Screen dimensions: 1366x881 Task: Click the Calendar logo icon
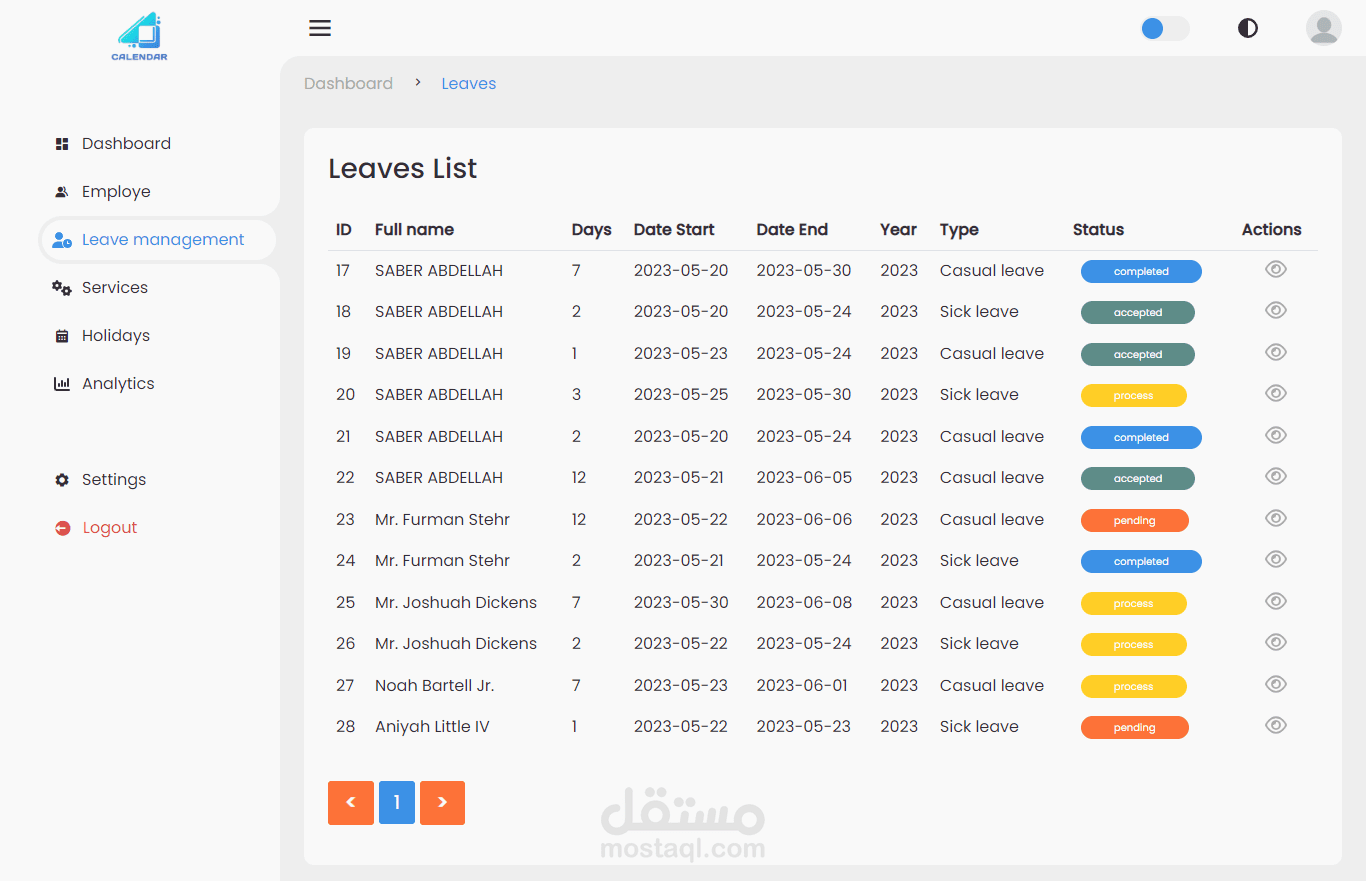click(139, 37)
